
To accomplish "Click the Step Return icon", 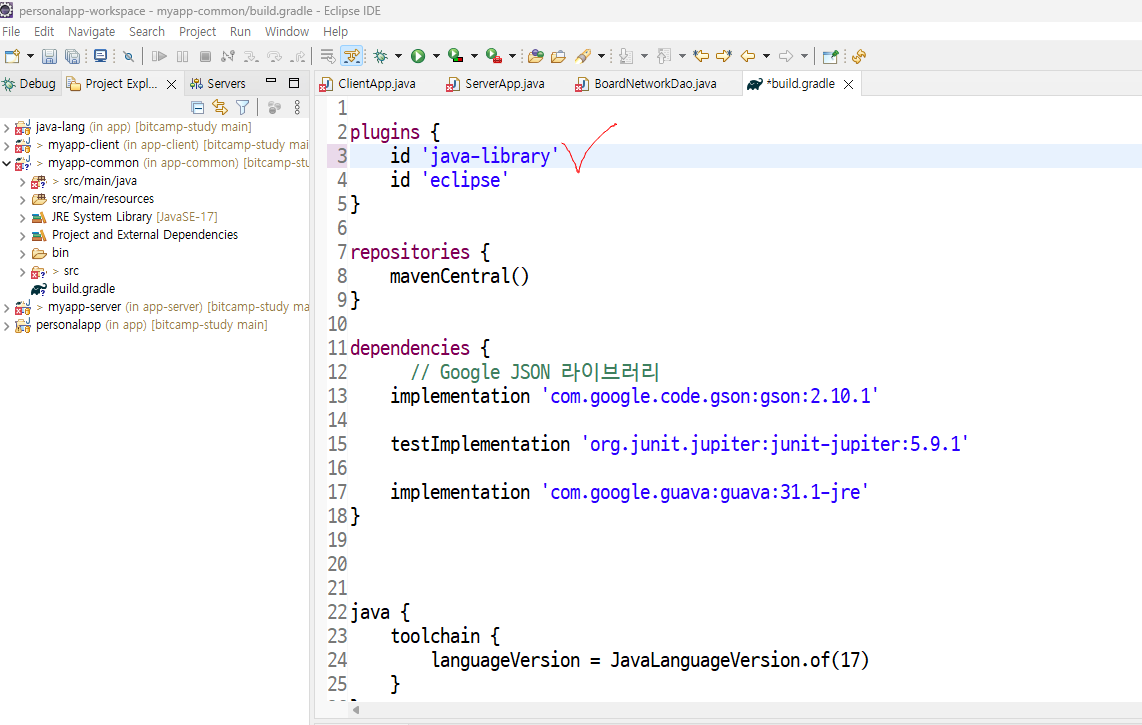I will [x=298, y=56].
